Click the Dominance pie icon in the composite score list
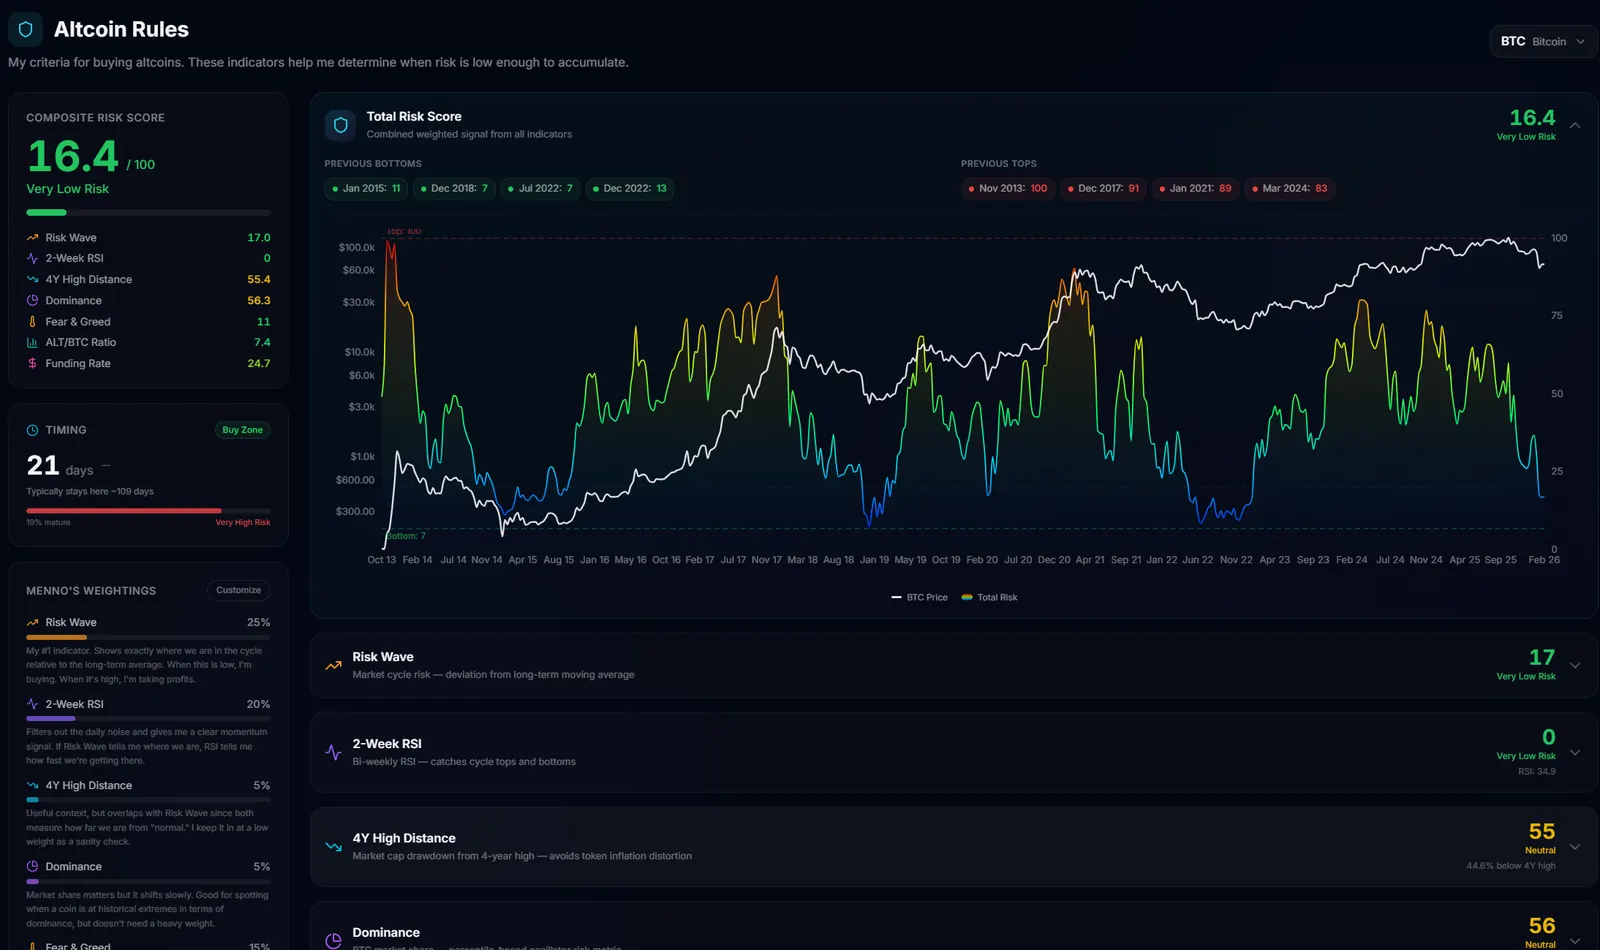The width and height of the screenshot is (1600, 950). click(x=32, y=301)
